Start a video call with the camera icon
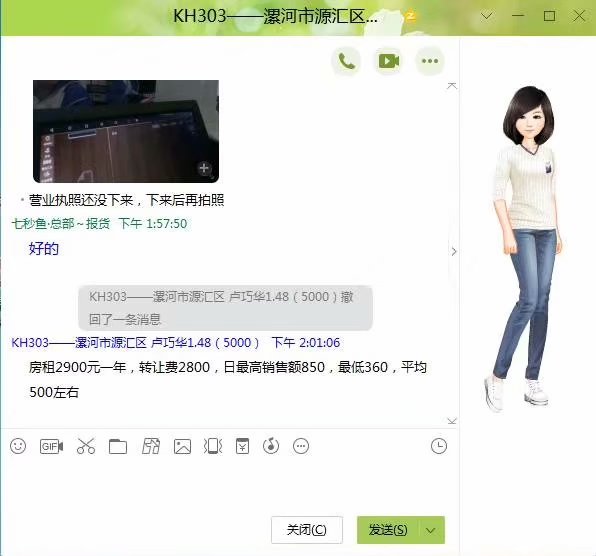The height and width of the screenshot is (556, 596). [388, 61]
